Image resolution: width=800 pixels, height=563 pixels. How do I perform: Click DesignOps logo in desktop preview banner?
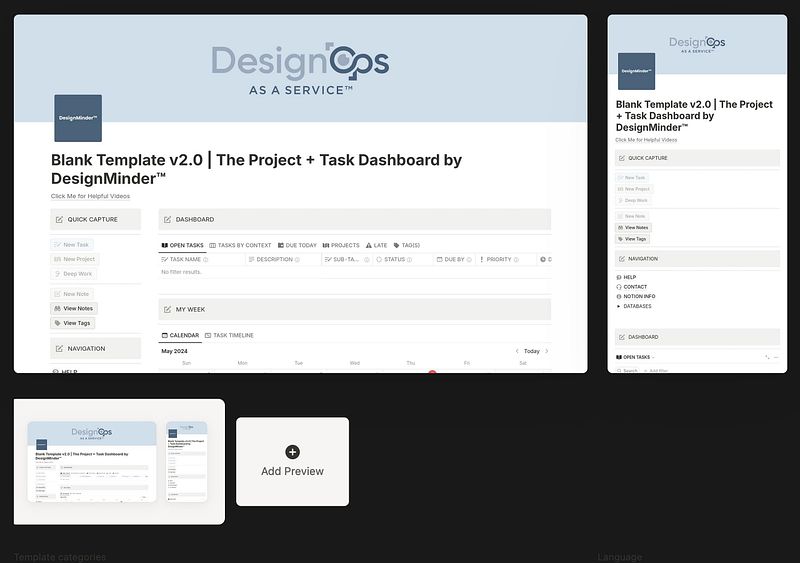(x=301, y=69)
